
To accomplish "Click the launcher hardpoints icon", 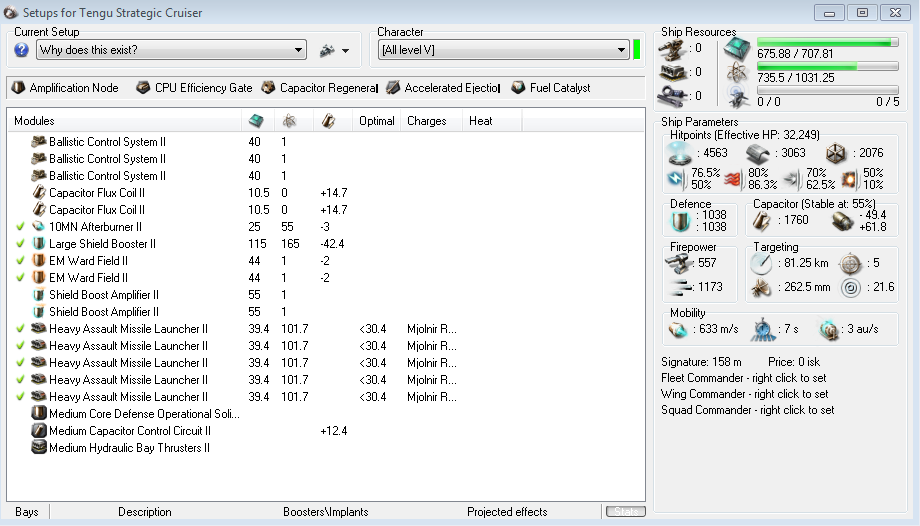I will pyautogui.click(x=672, y=73).
